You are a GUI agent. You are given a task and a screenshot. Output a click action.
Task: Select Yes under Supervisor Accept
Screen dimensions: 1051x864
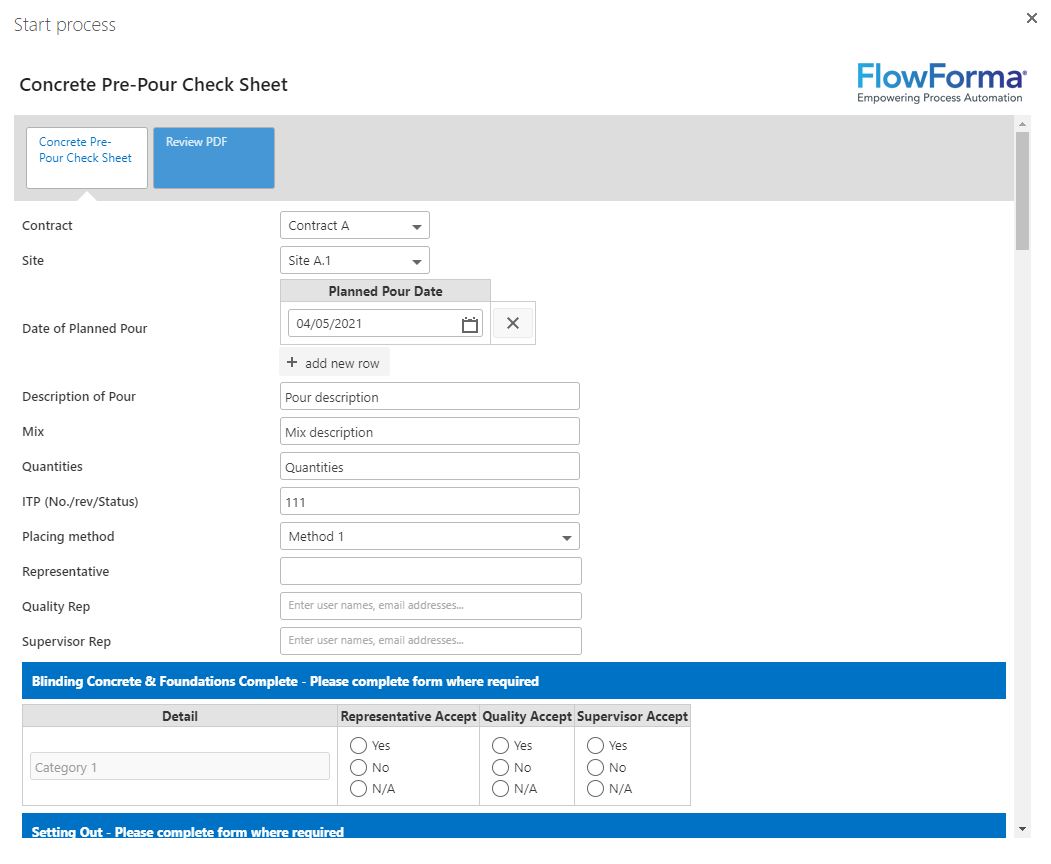(x=595, y=745)
